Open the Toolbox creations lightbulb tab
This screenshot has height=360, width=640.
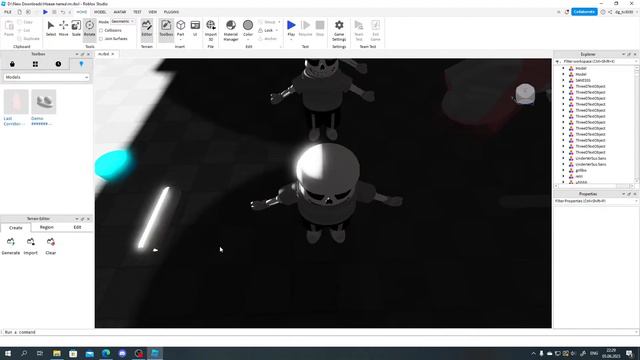pos(81,64)
